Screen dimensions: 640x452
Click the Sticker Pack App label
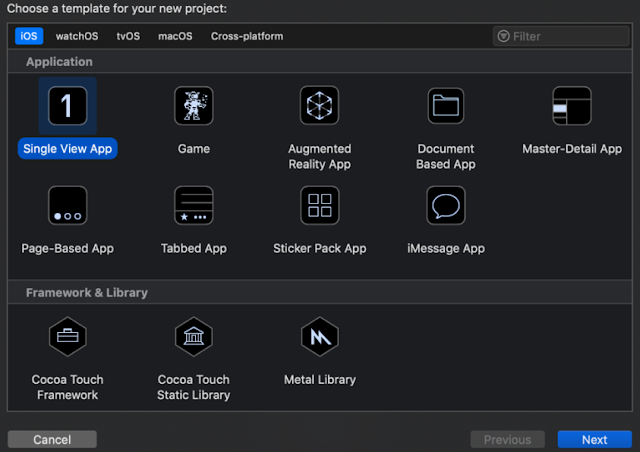tap(320, 248)
